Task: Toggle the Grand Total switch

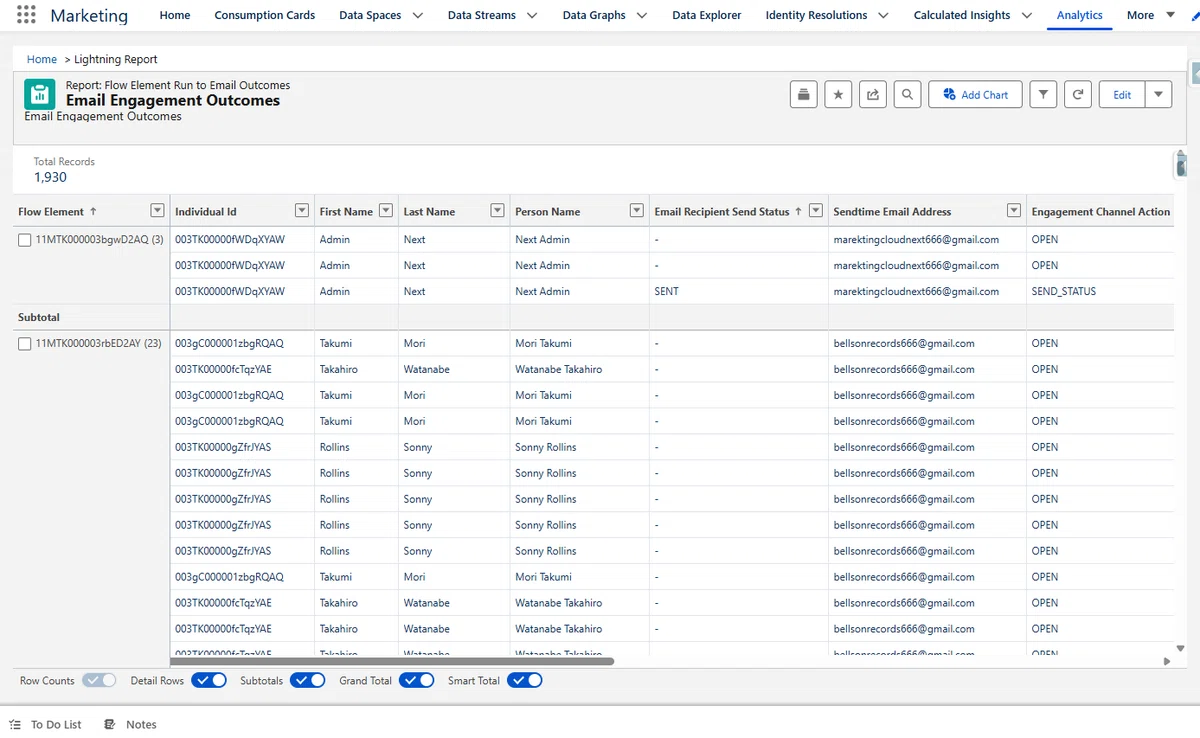Action: [x=417, y=680]
